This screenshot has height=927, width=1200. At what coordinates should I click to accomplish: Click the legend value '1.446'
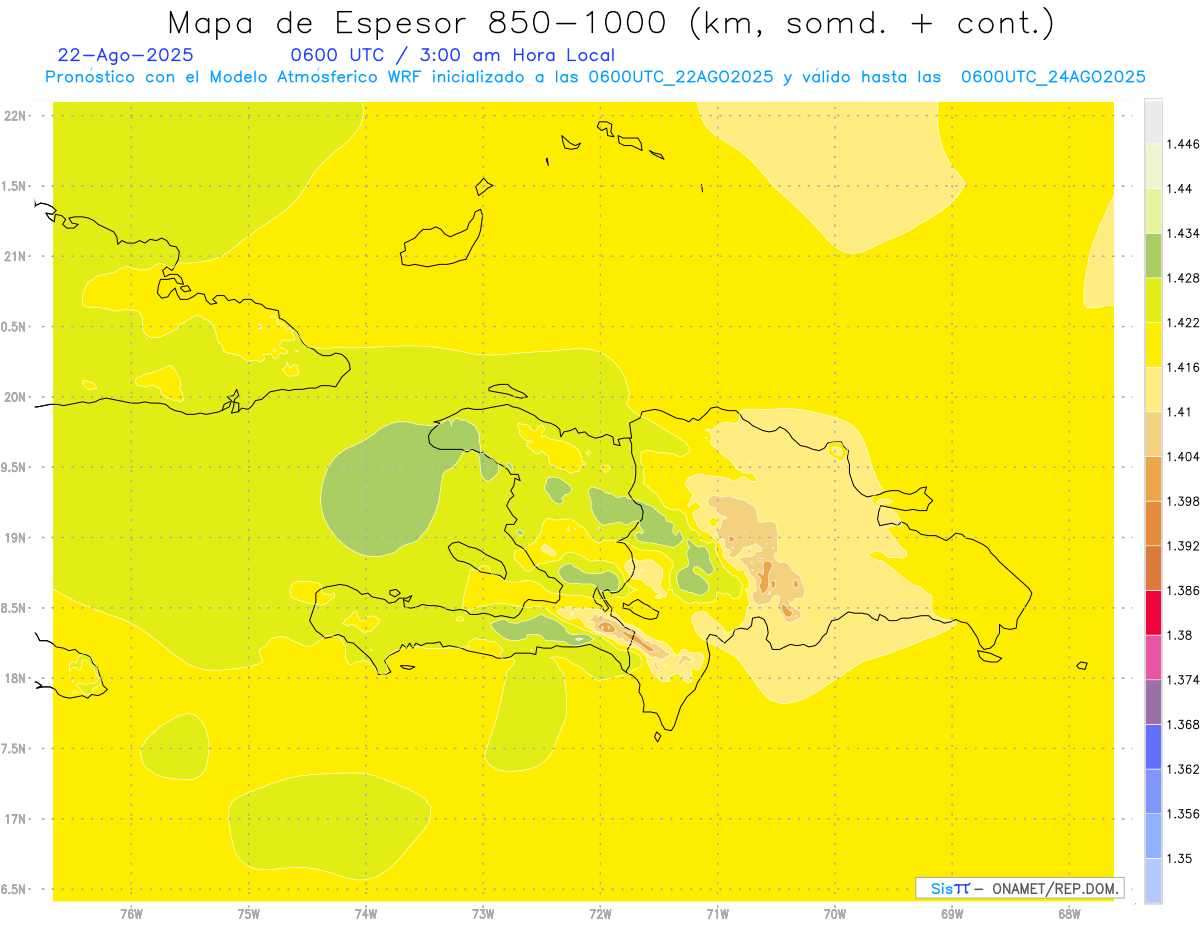tap(1182, 144)
